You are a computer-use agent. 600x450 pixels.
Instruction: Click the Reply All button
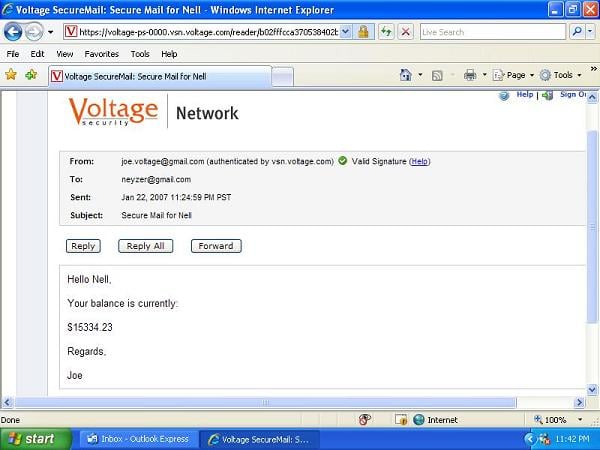click(145, 246)
